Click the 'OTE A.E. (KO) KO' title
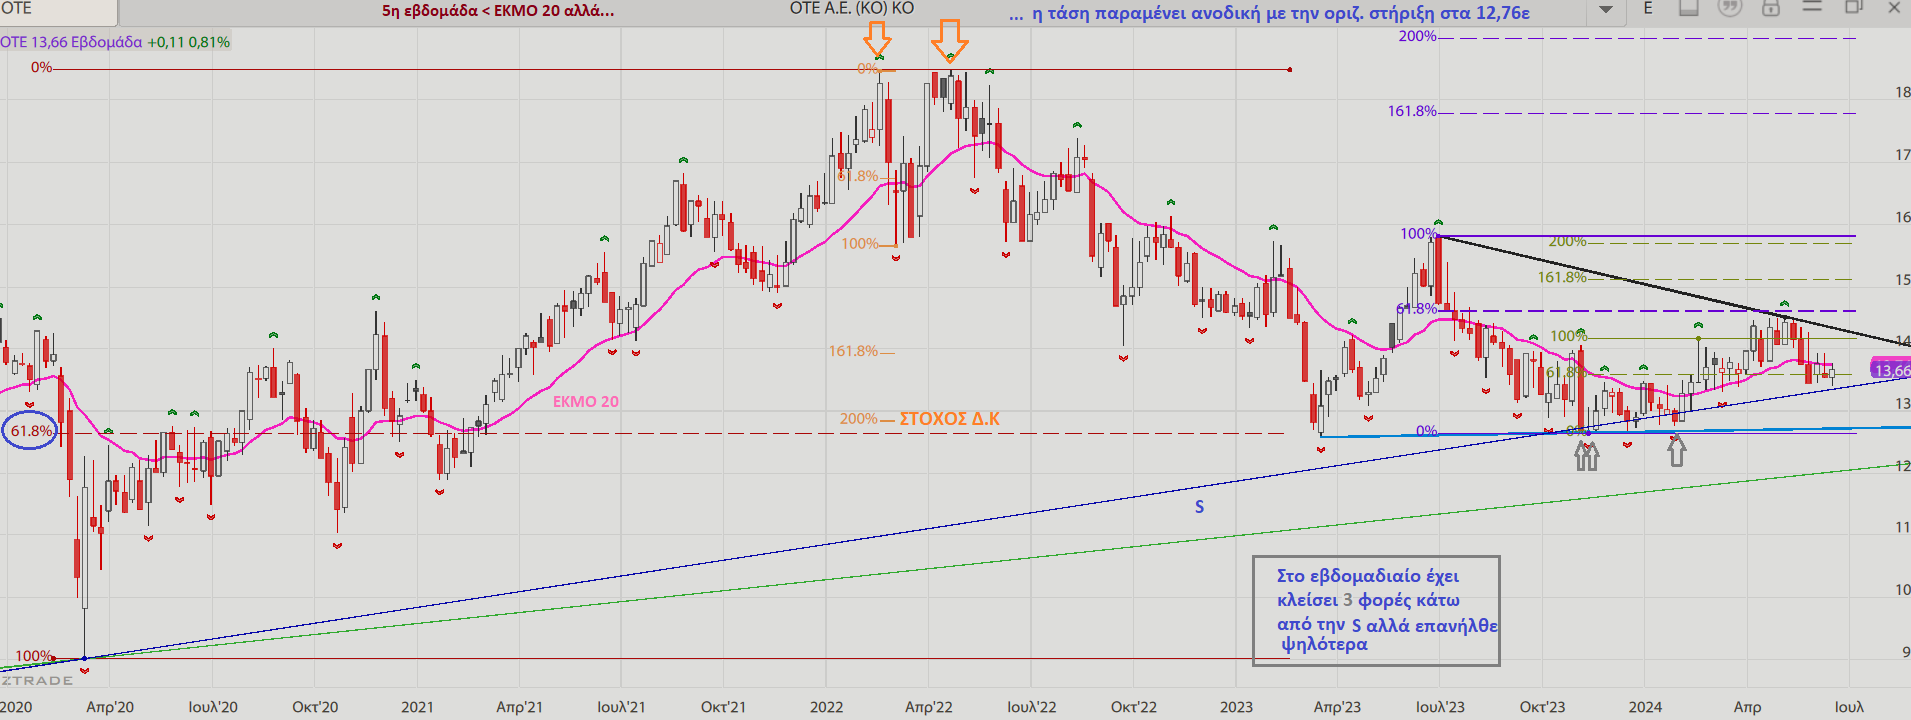Screen dimensions: 1911x720 pos(852,9)
